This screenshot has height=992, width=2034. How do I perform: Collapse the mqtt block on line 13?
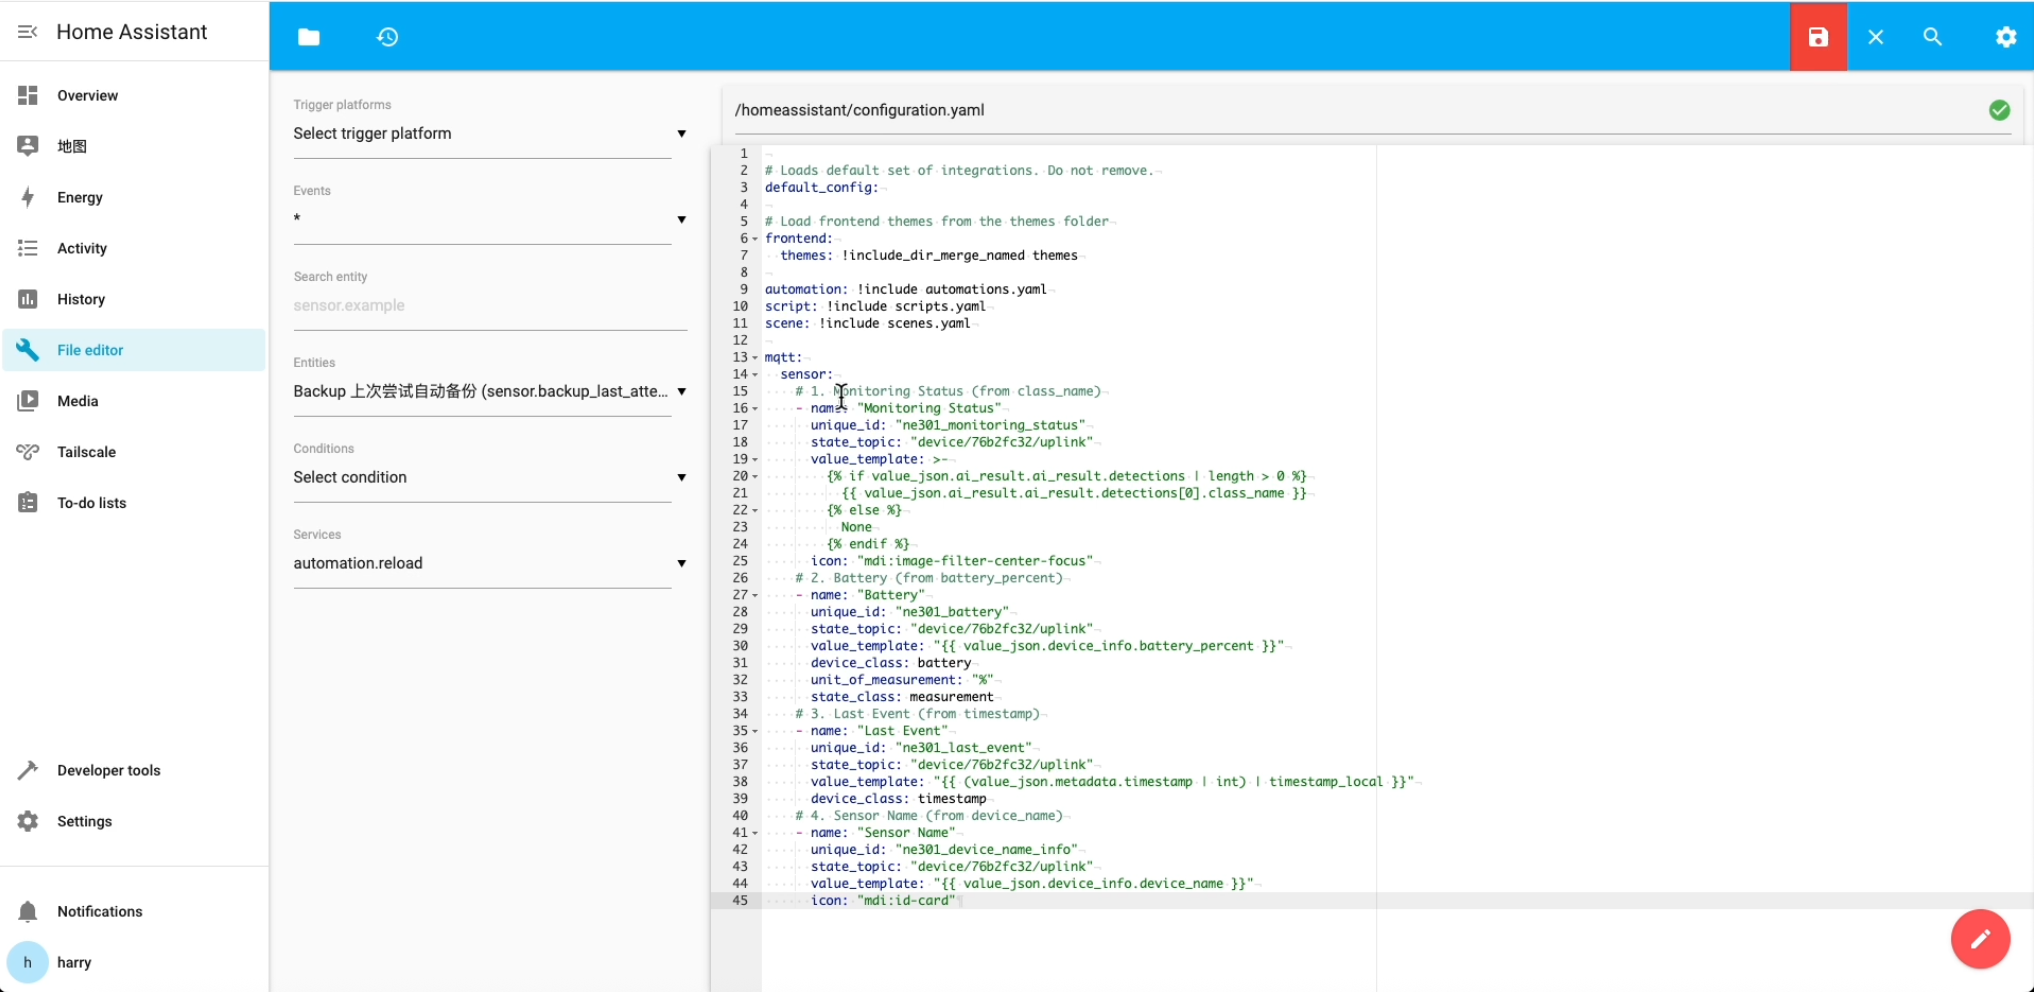pyautogui.click(x=755, y=358)
